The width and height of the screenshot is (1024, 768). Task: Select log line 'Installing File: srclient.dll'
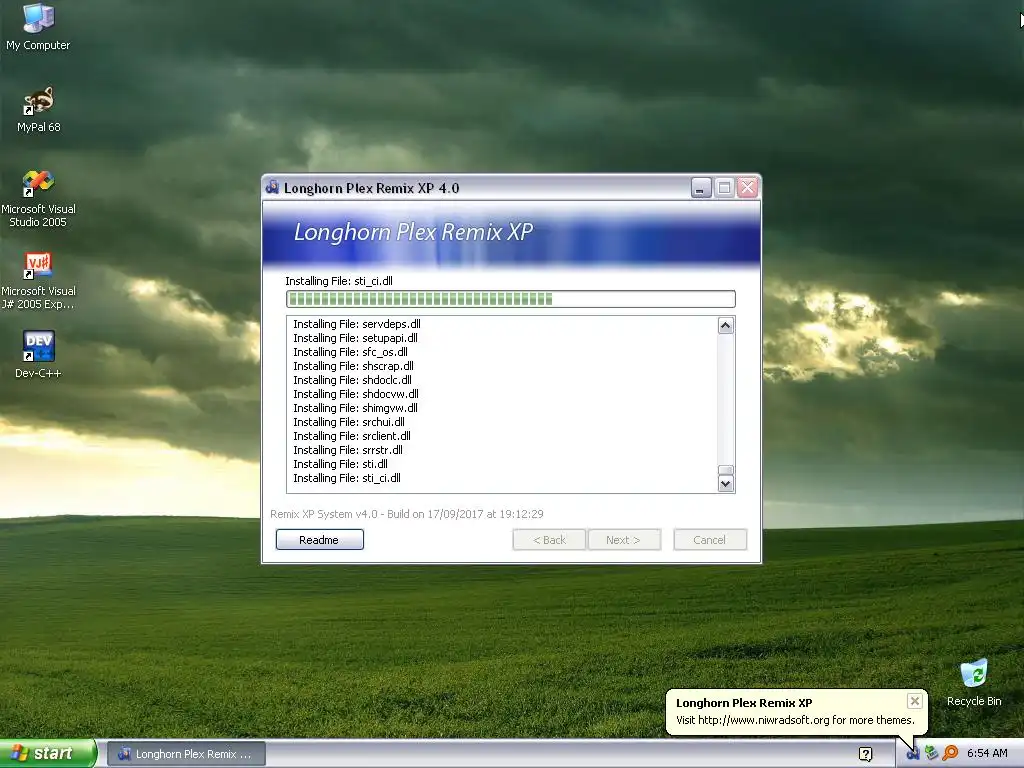coord(352,436)
